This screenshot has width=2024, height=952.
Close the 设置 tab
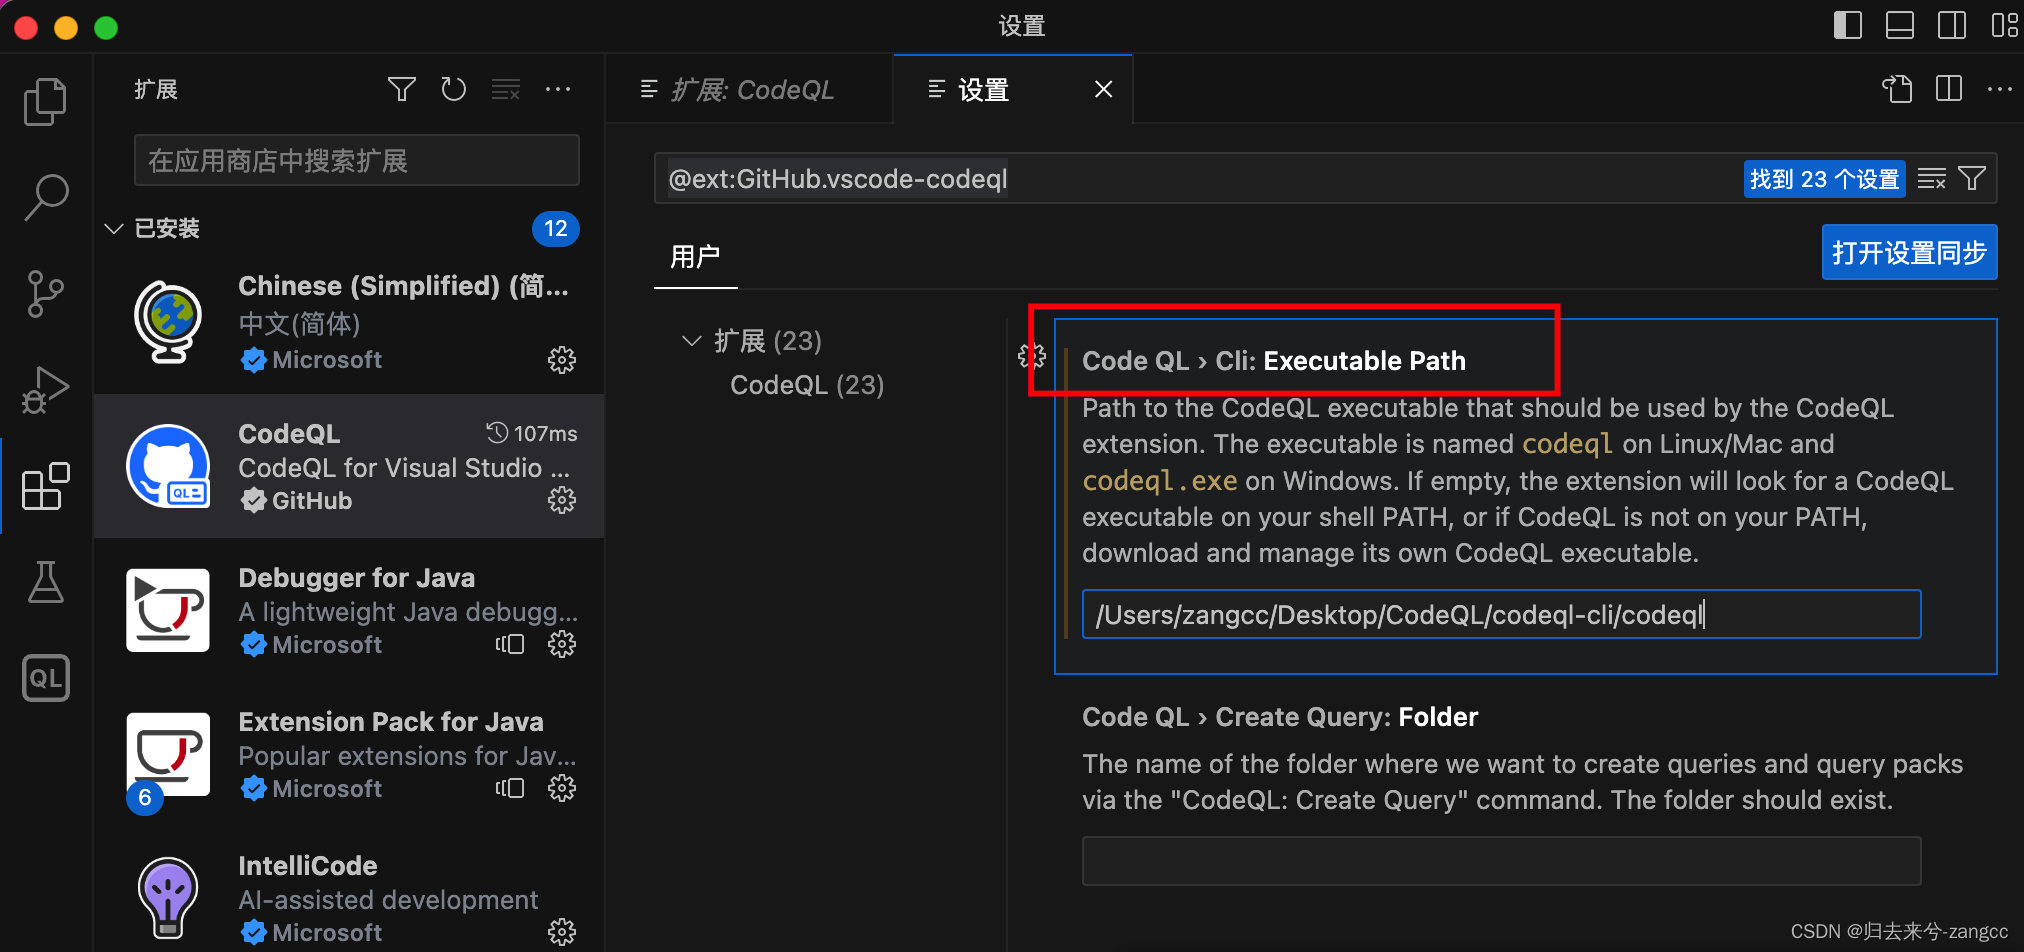pos(1104,90)
